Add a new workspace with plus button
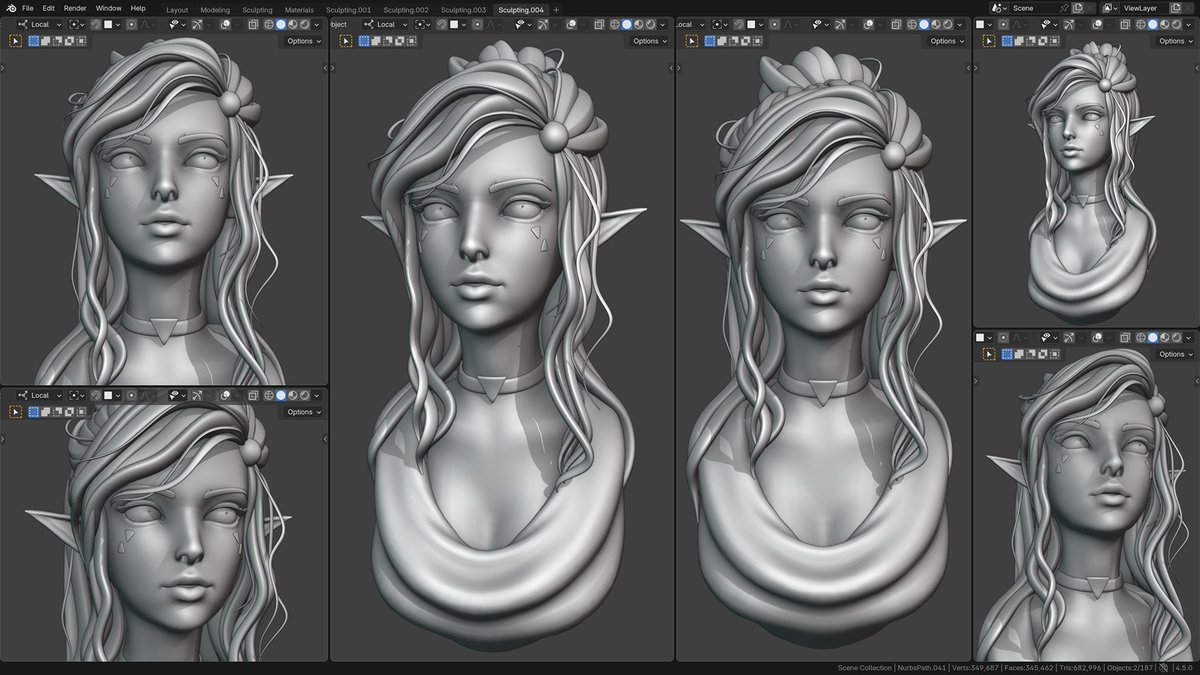The height and width of the screenshot is (675, 1200). tap(556, 9)
